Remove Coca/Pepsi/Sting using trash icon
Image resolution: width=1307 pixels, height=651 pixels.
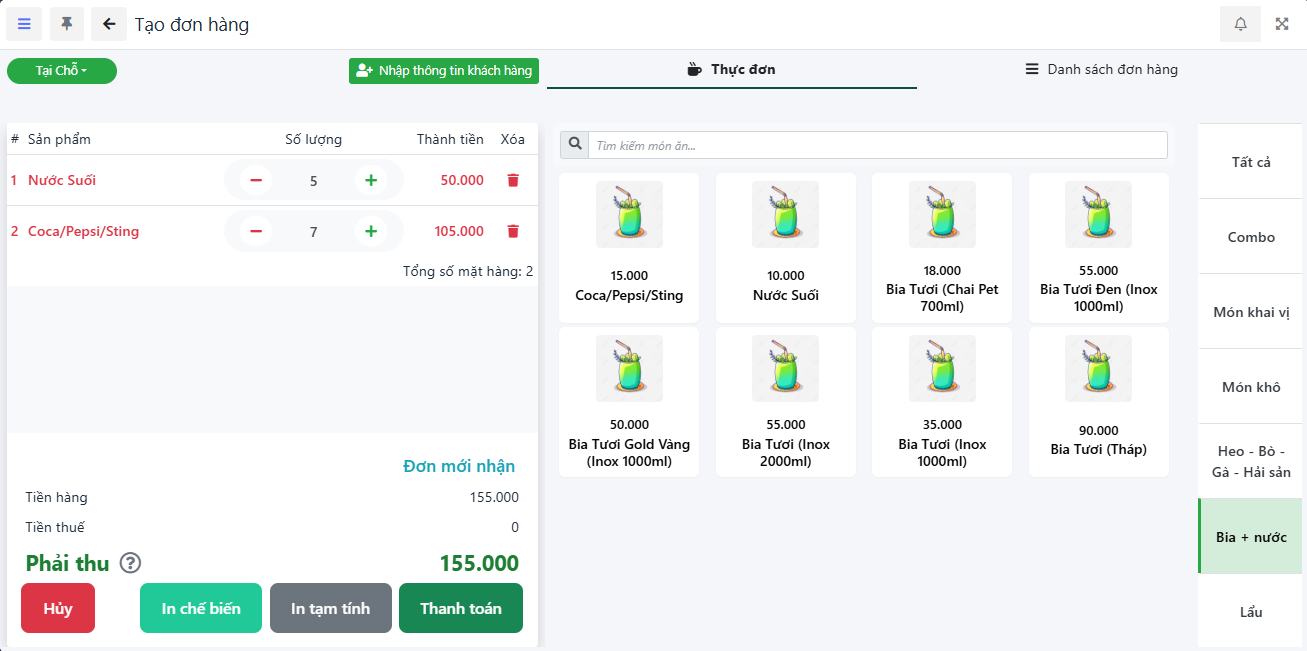[x=513, y=231]
